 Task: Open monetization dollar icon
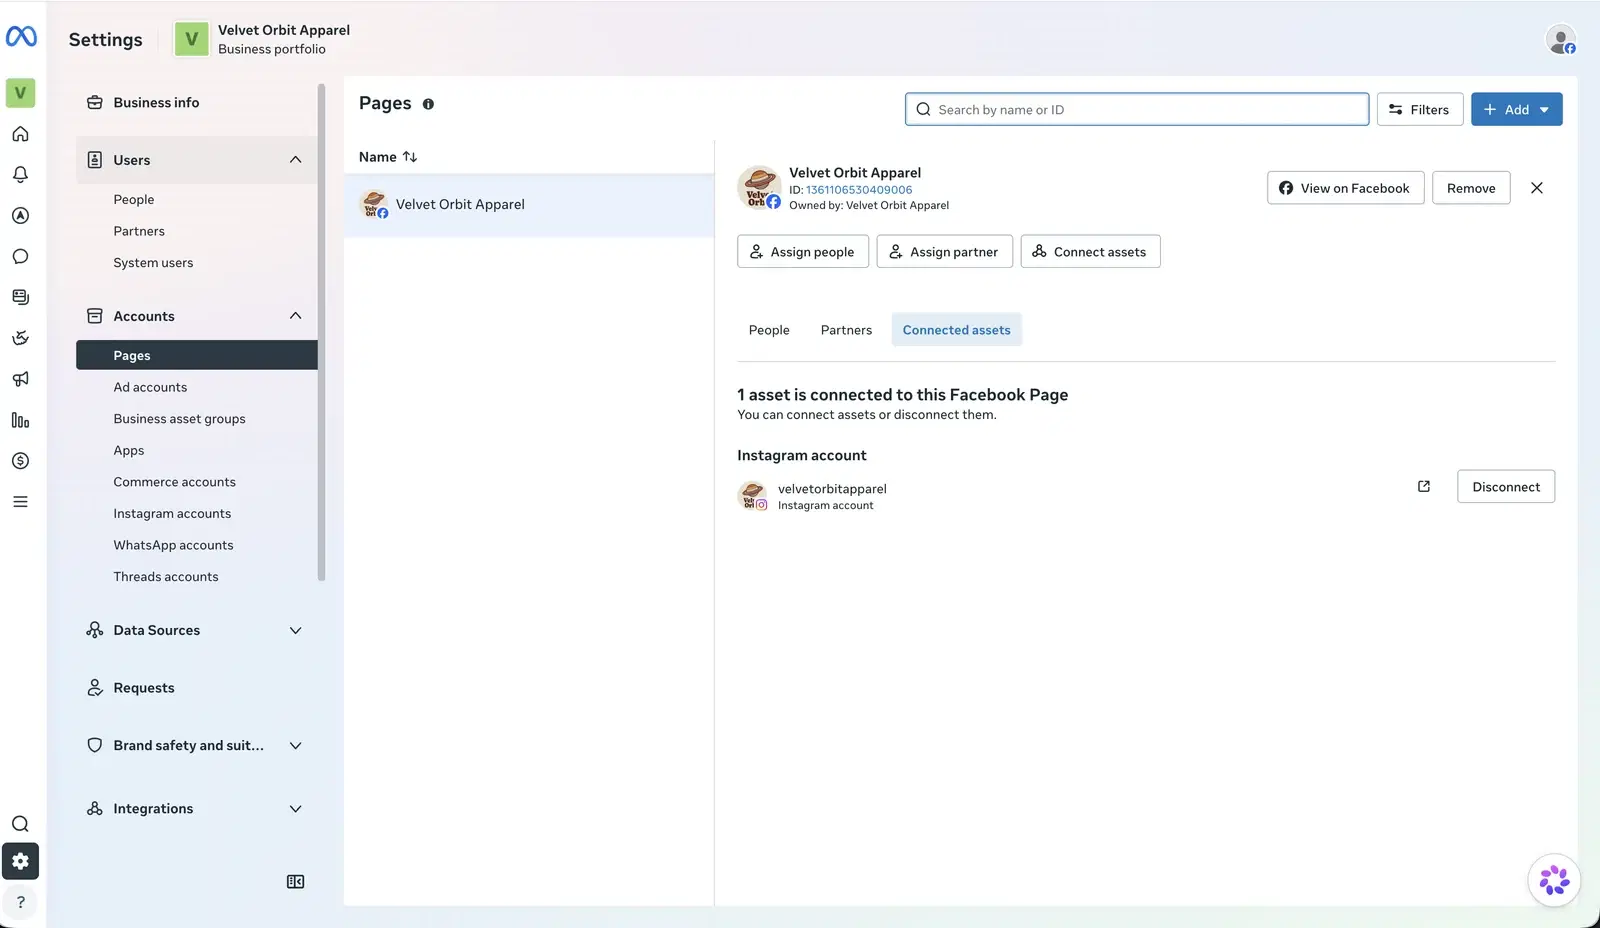20,461
